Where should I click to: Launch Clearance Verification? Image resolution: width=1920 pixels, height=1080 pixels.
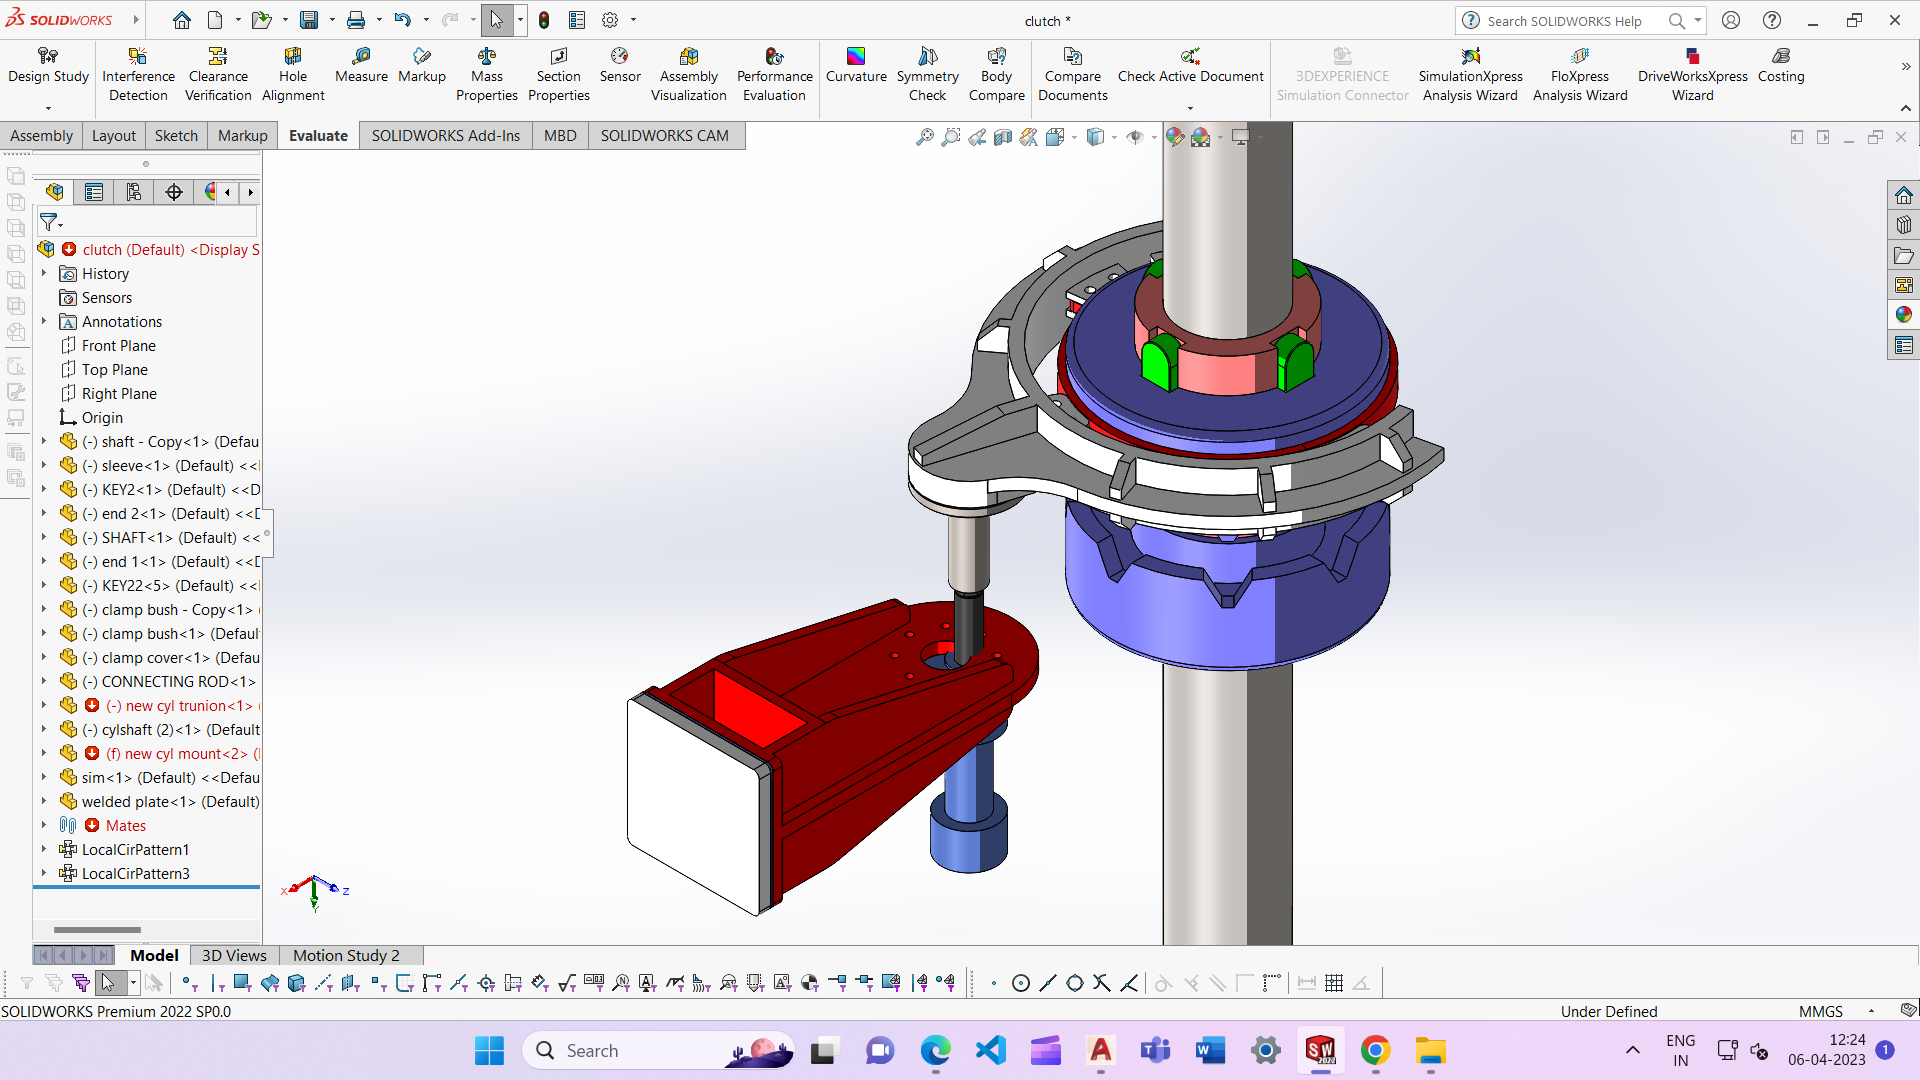pyautogui.click(x=218, y=75)
